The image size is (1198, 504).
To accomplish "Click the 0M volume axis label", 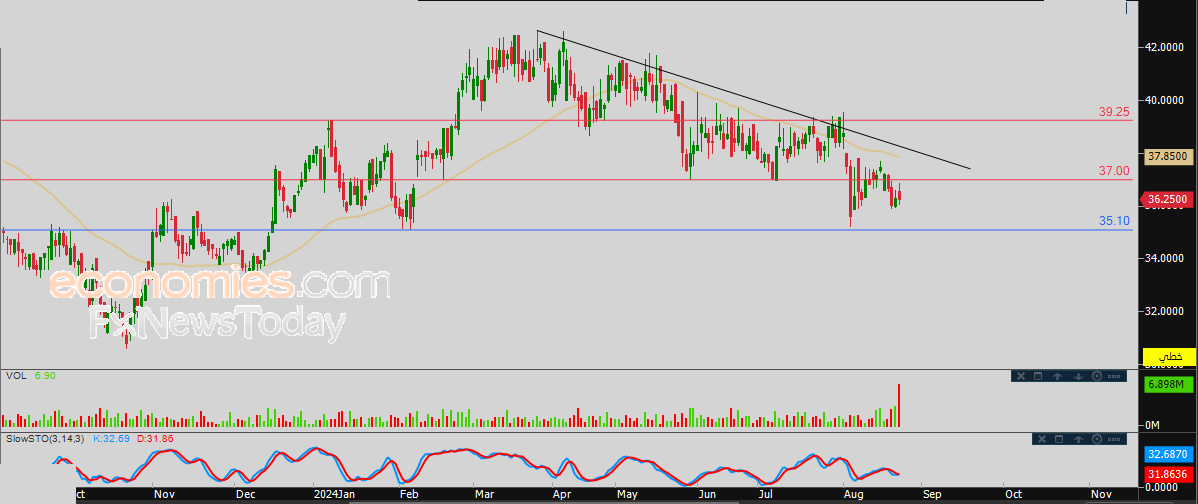I will point(1153,425).
